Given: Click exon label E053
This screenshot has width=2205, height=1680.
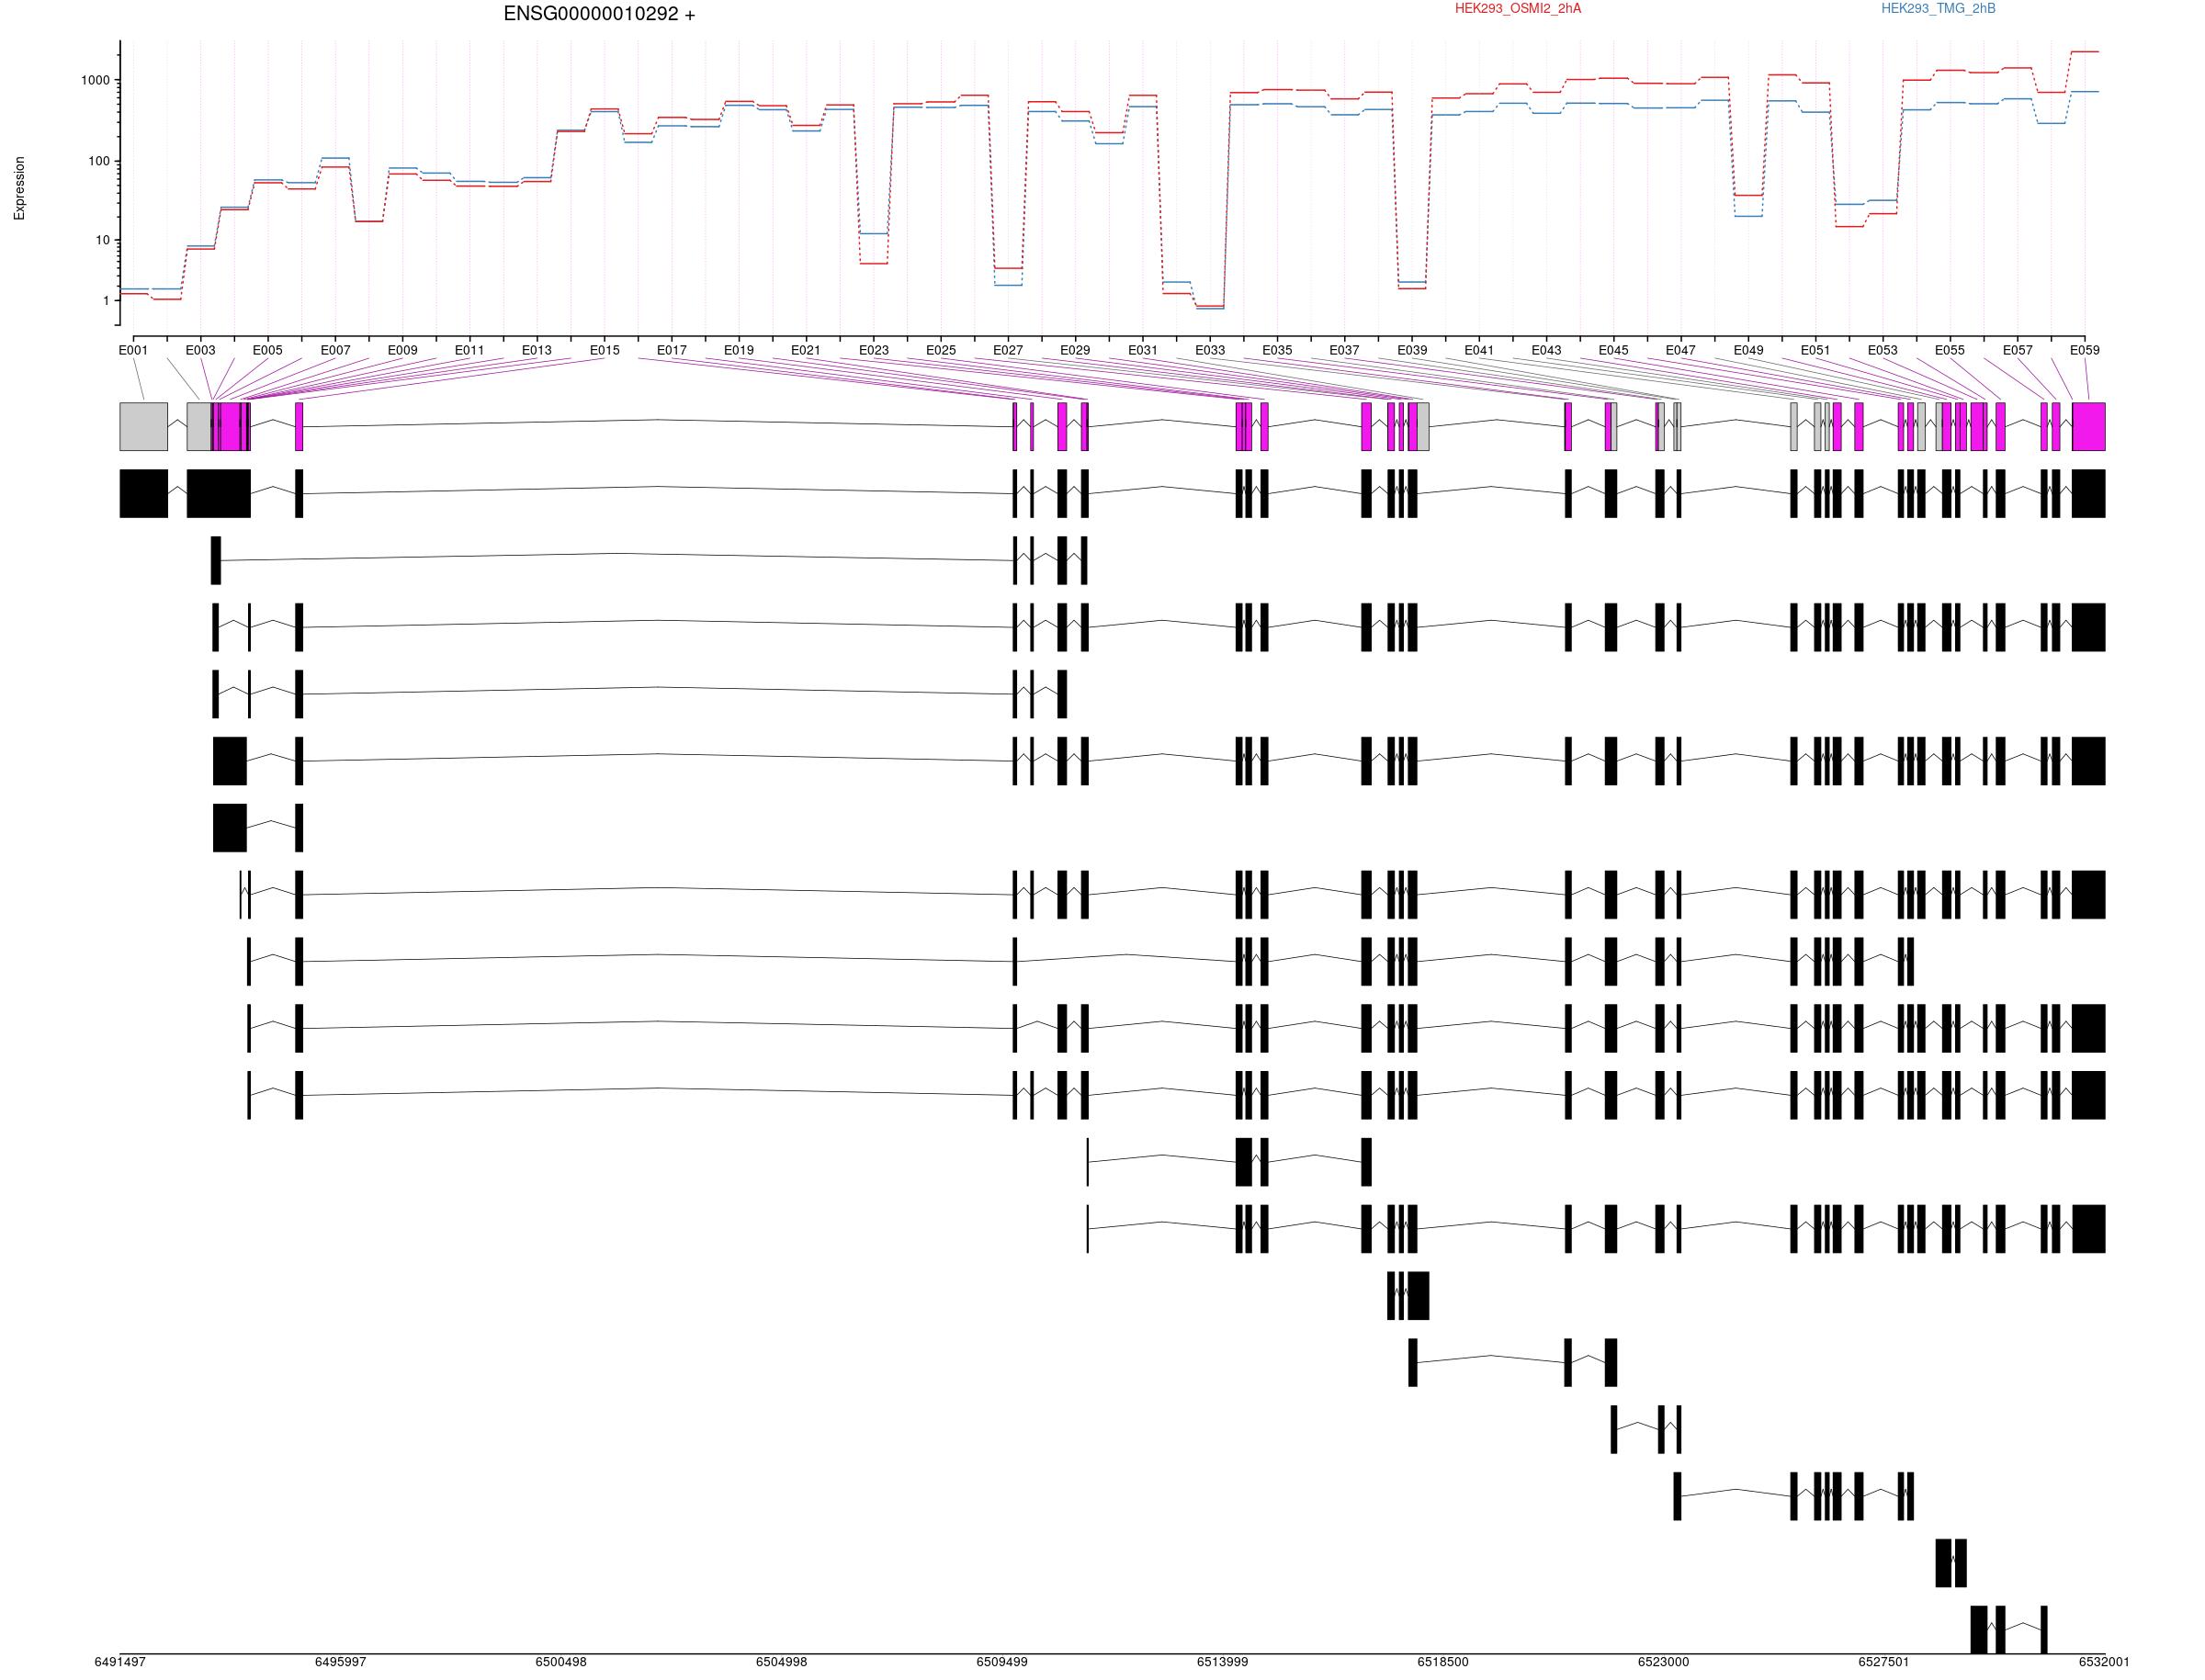Looking at the screenshot, I should click(x=1882, y=350).
